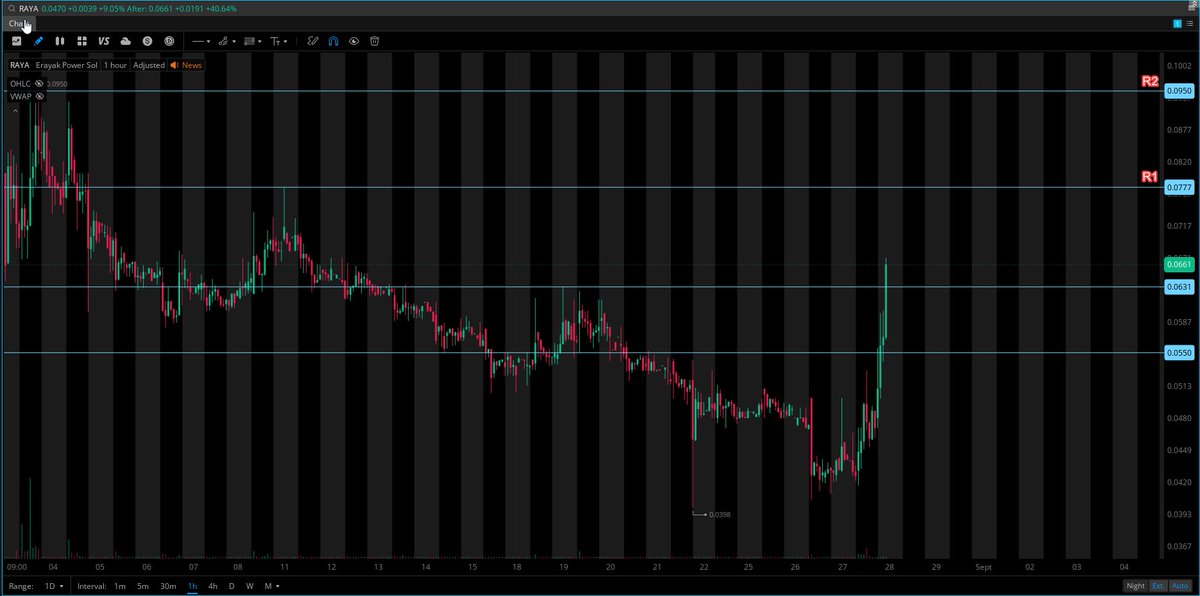This screenshot has width=1200, height=596.
Task: Choose the candlestick chart type icon
Action: (60, 41)
